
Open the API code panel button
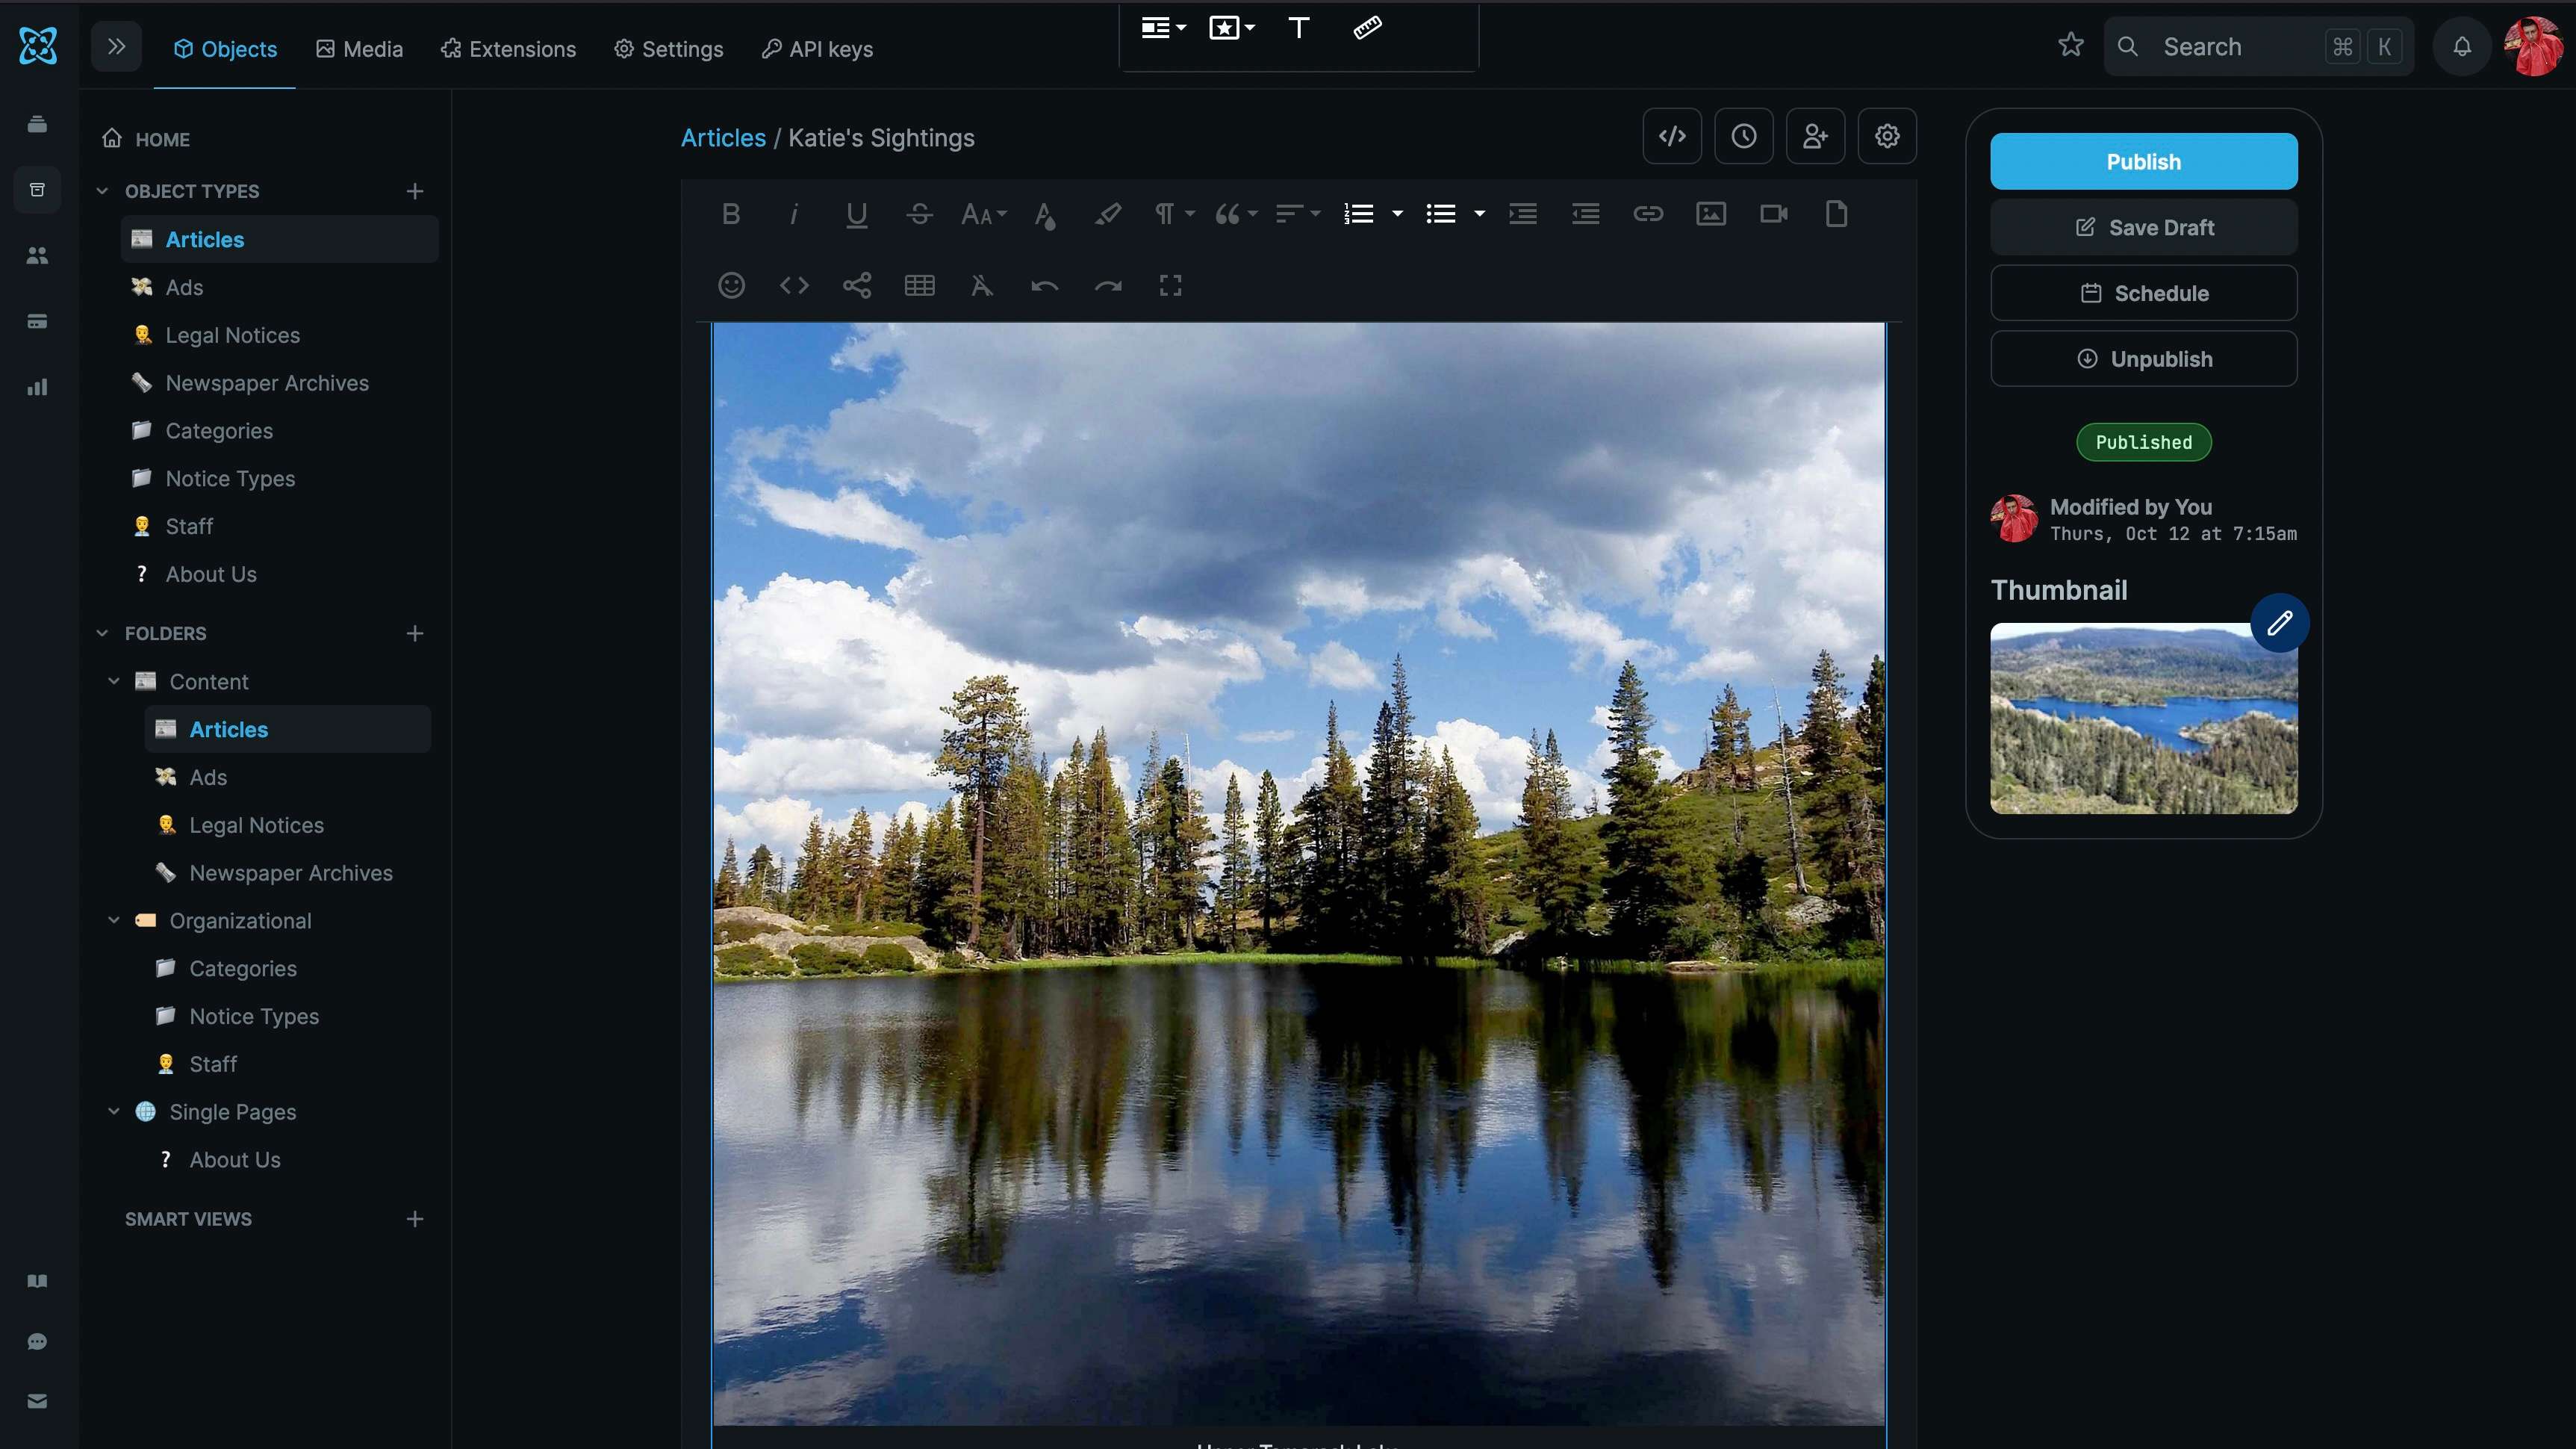click(1672, 136)
